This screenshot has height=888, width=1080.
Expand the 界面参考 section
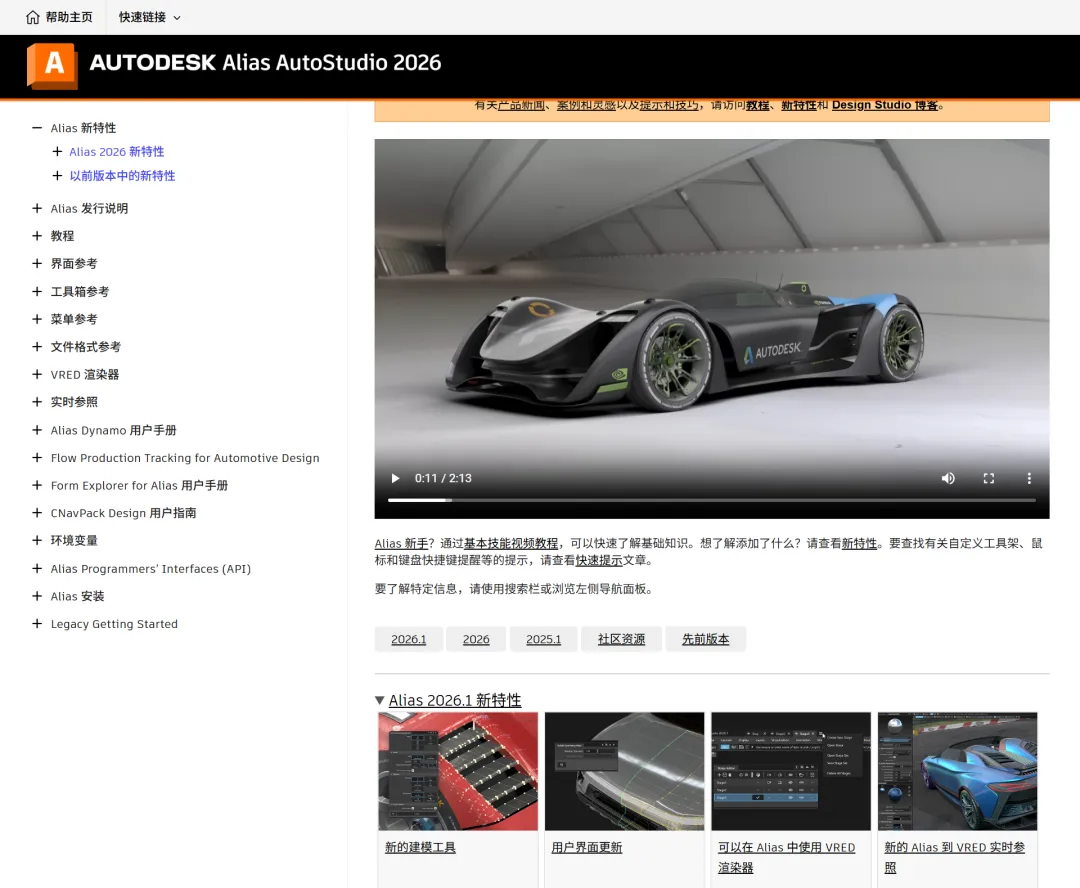[x=37, y=263]
